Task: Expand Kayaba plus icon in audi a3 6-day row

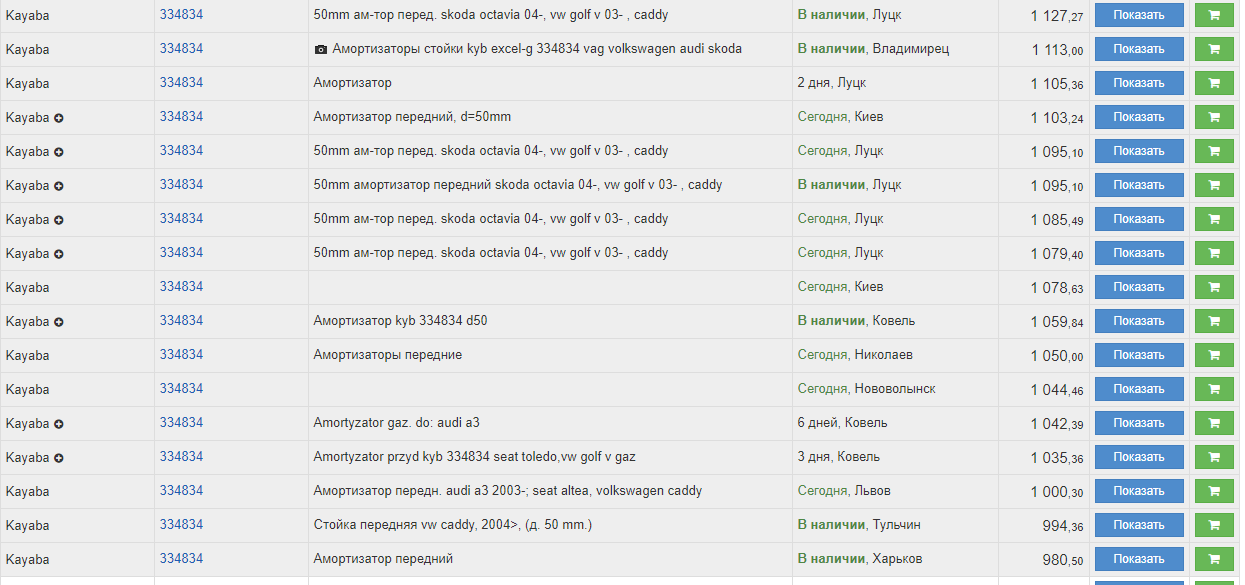Action: [x=59, y=424]
